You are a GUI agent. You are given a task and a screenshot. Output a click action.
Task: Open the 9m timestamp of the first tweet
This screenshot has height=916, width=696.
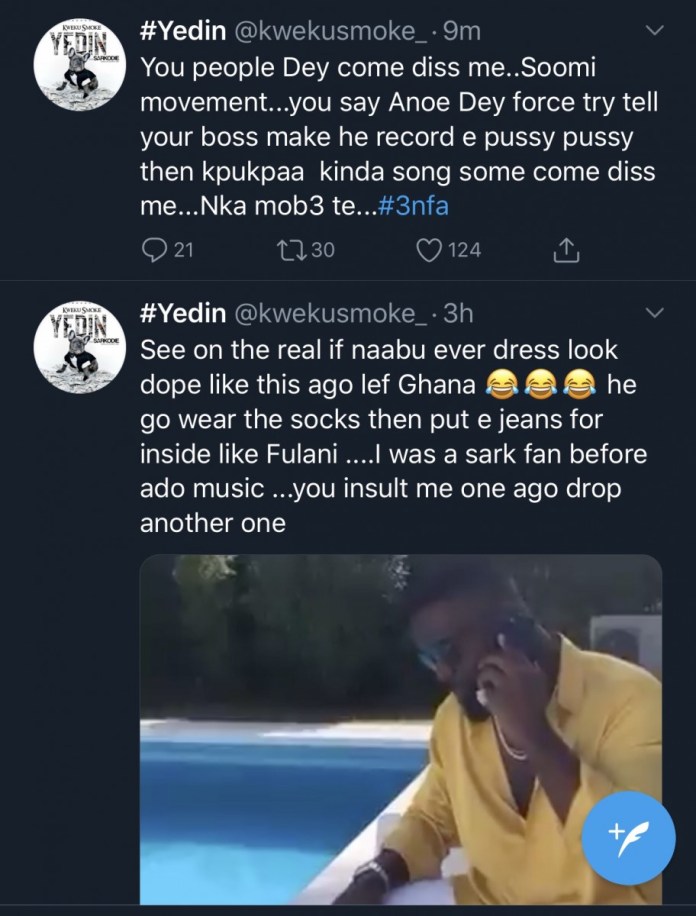pos(461,32)
